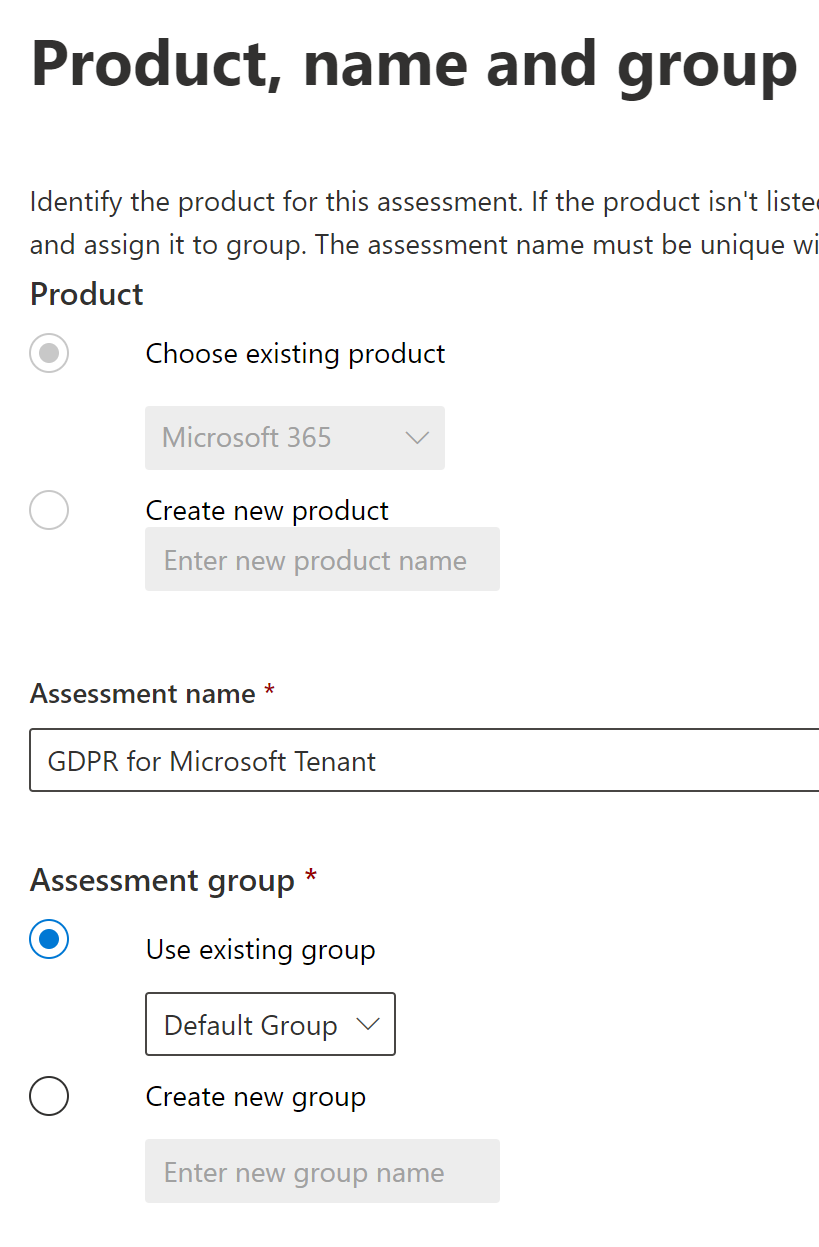The height and width of the screenshot is (1247, 819).
Task: Click the Enter new group name field
Action: pyautogui.click(x=322, y=1172)
